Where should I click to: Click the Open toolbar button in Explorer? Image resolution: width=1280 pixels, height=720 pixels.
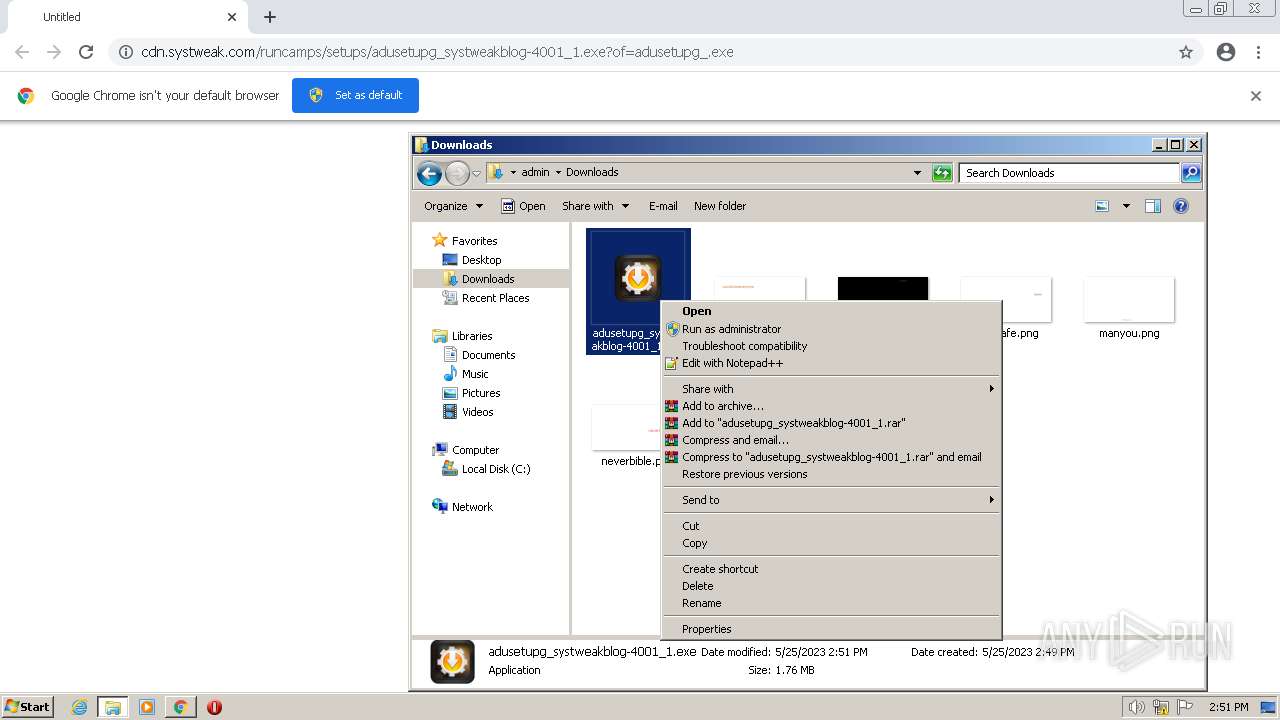coord(523,206)
